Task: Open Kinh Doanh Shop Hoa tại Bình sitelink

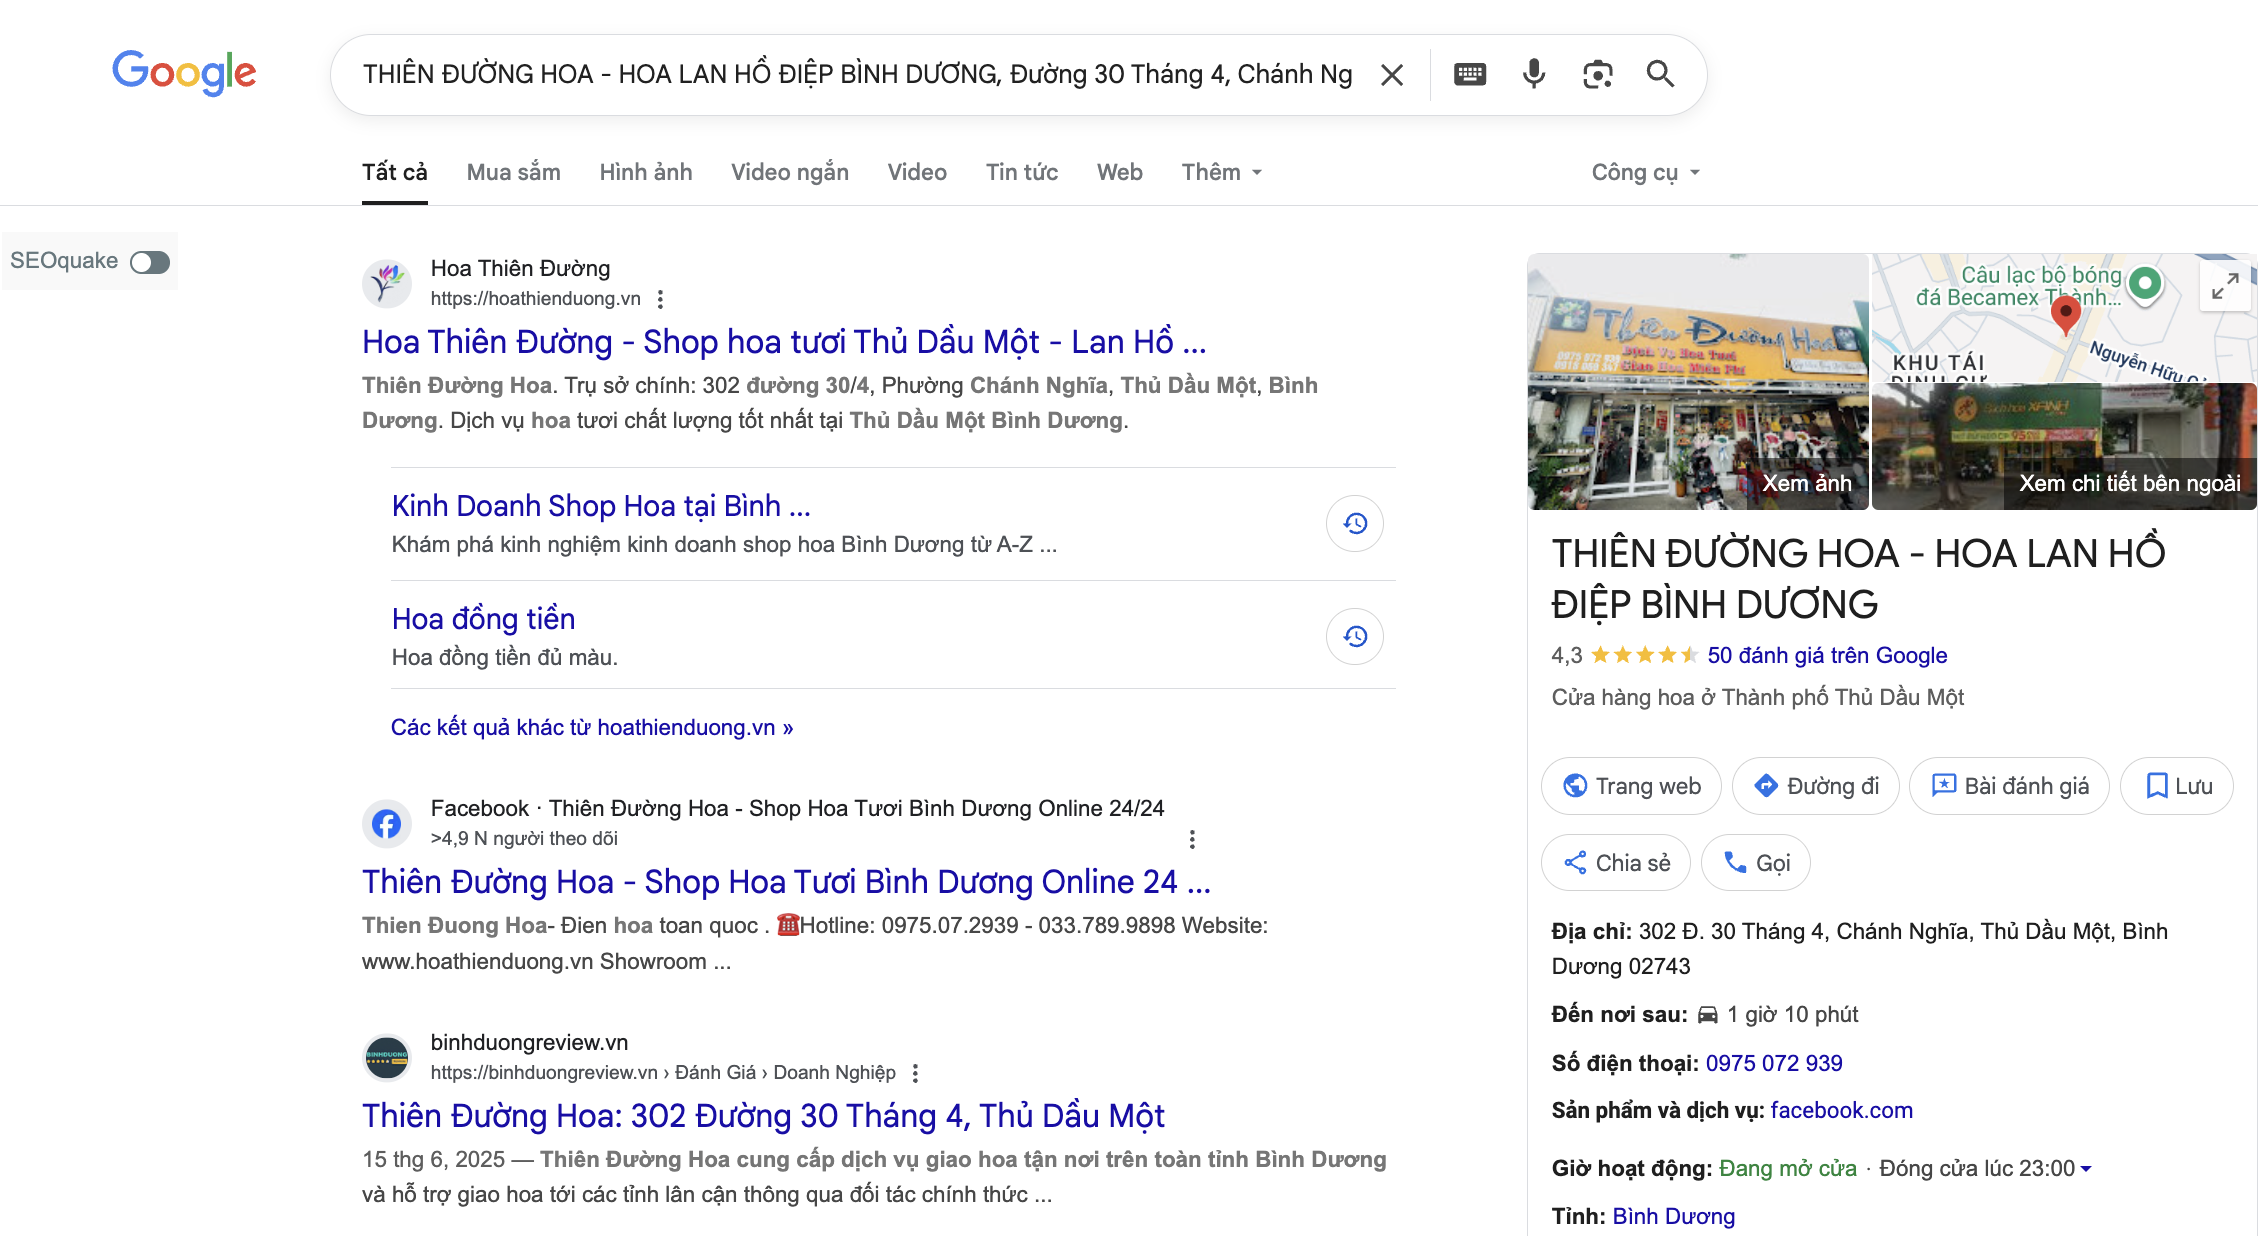Action: pos(601,506)
